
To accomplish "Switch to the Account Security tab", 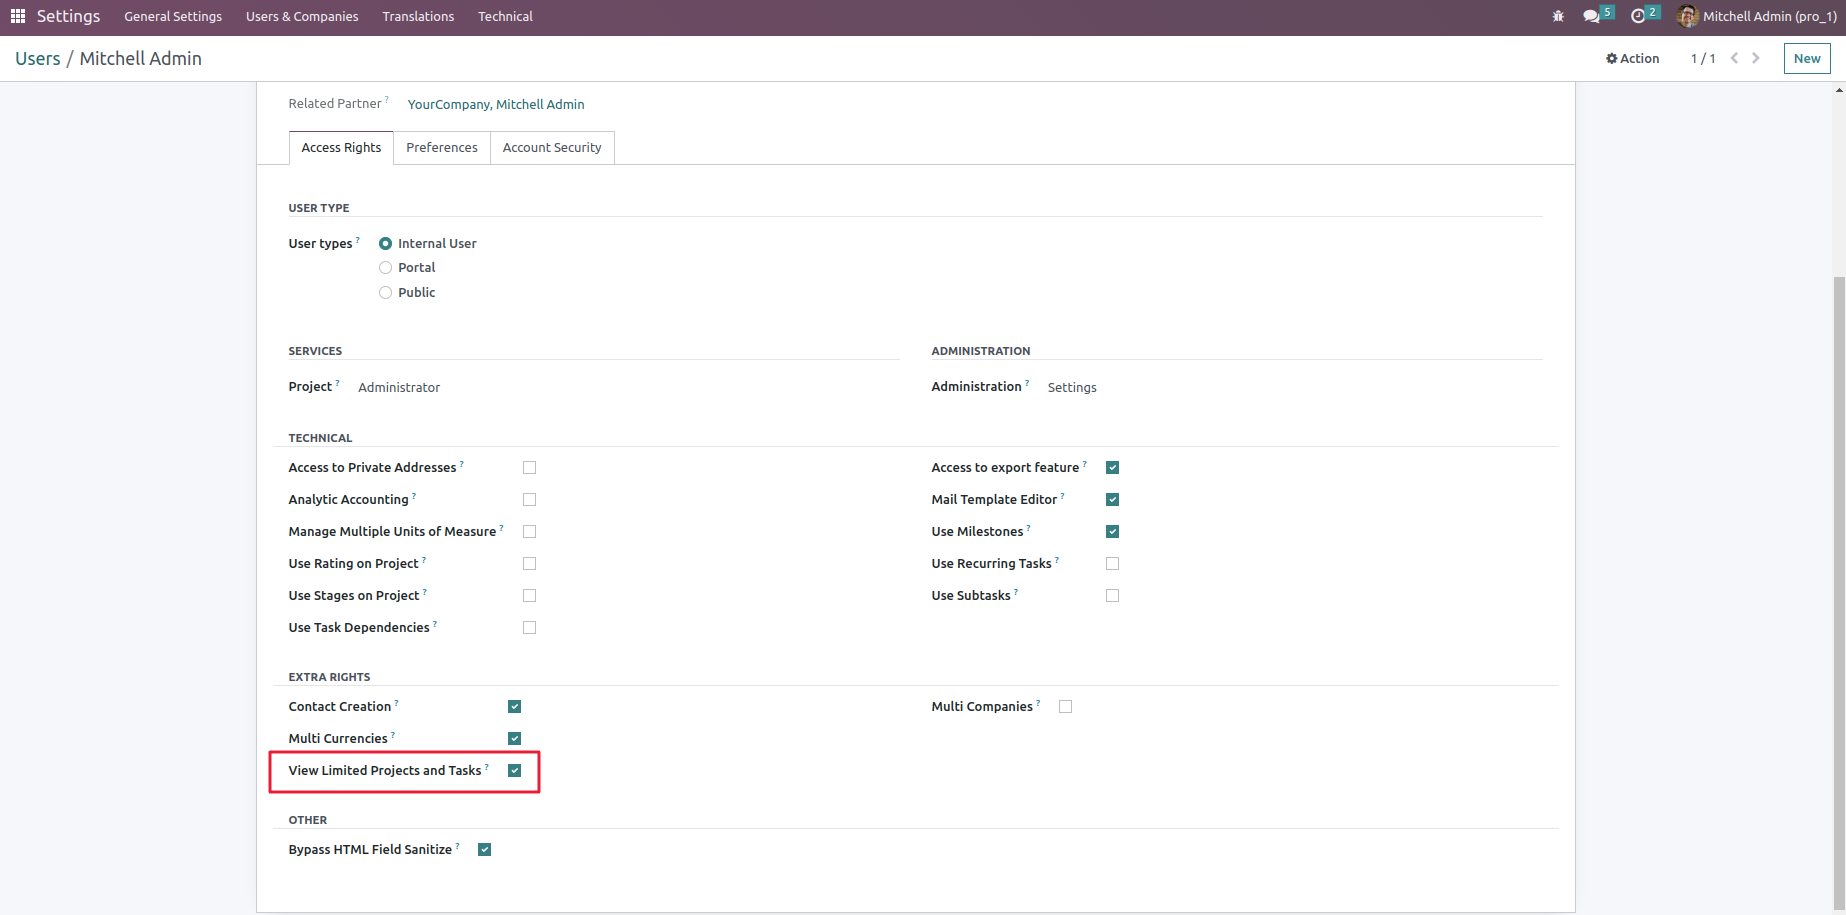I will [x=552, y=147].
